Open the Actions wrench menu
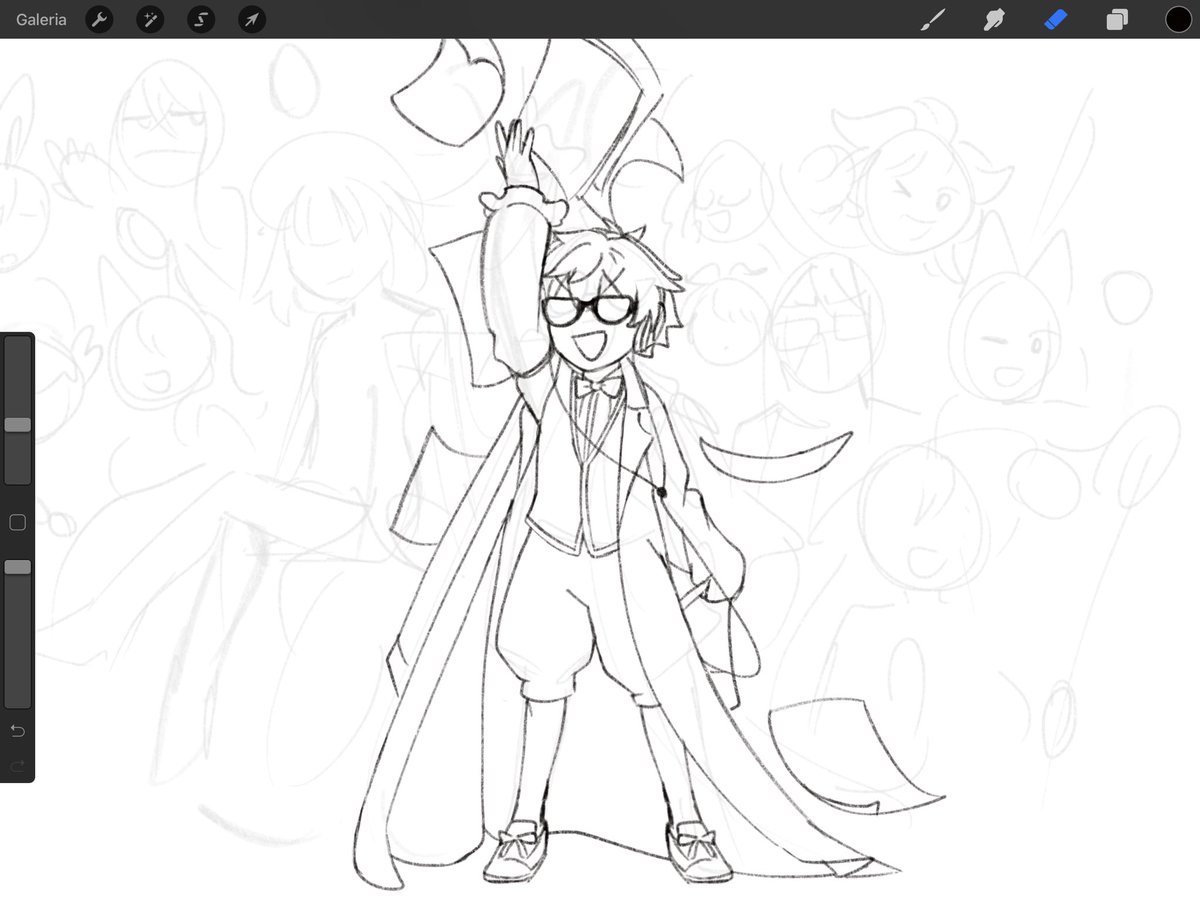 (99, 19)
